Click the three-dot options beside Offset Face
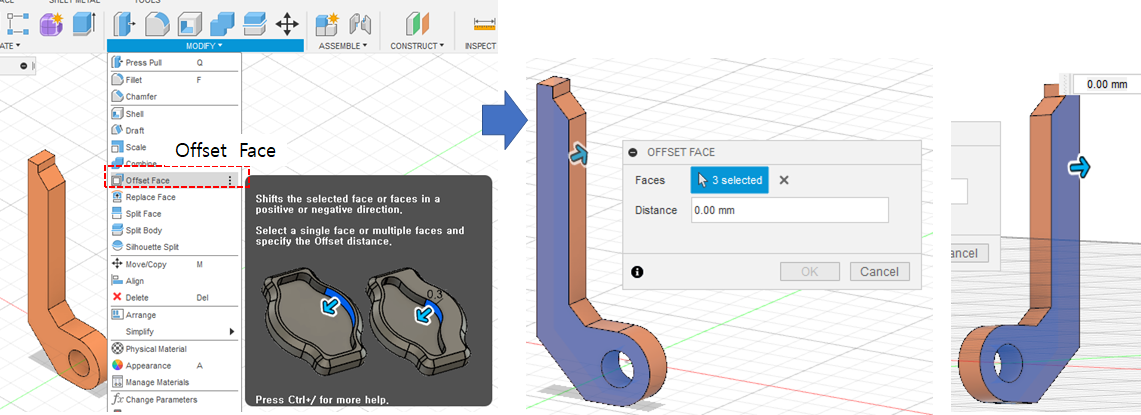The image size is (1141, 415). click(x=230, y=181)
